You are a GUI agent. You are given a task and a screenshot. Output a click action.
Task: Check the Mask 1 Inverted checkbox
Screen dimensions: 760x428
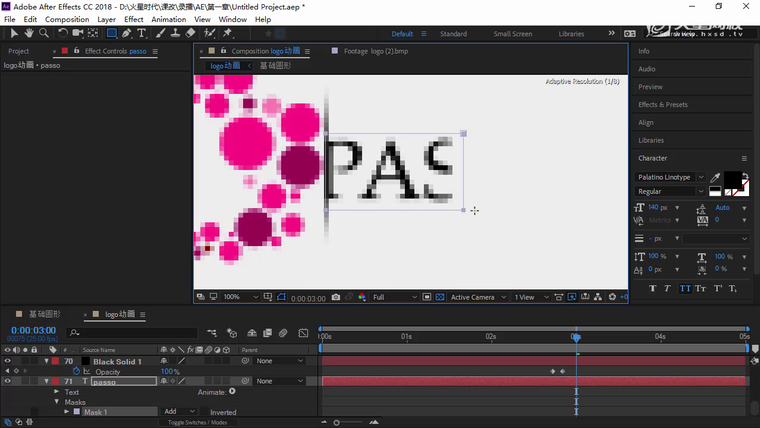pos(204,412)
